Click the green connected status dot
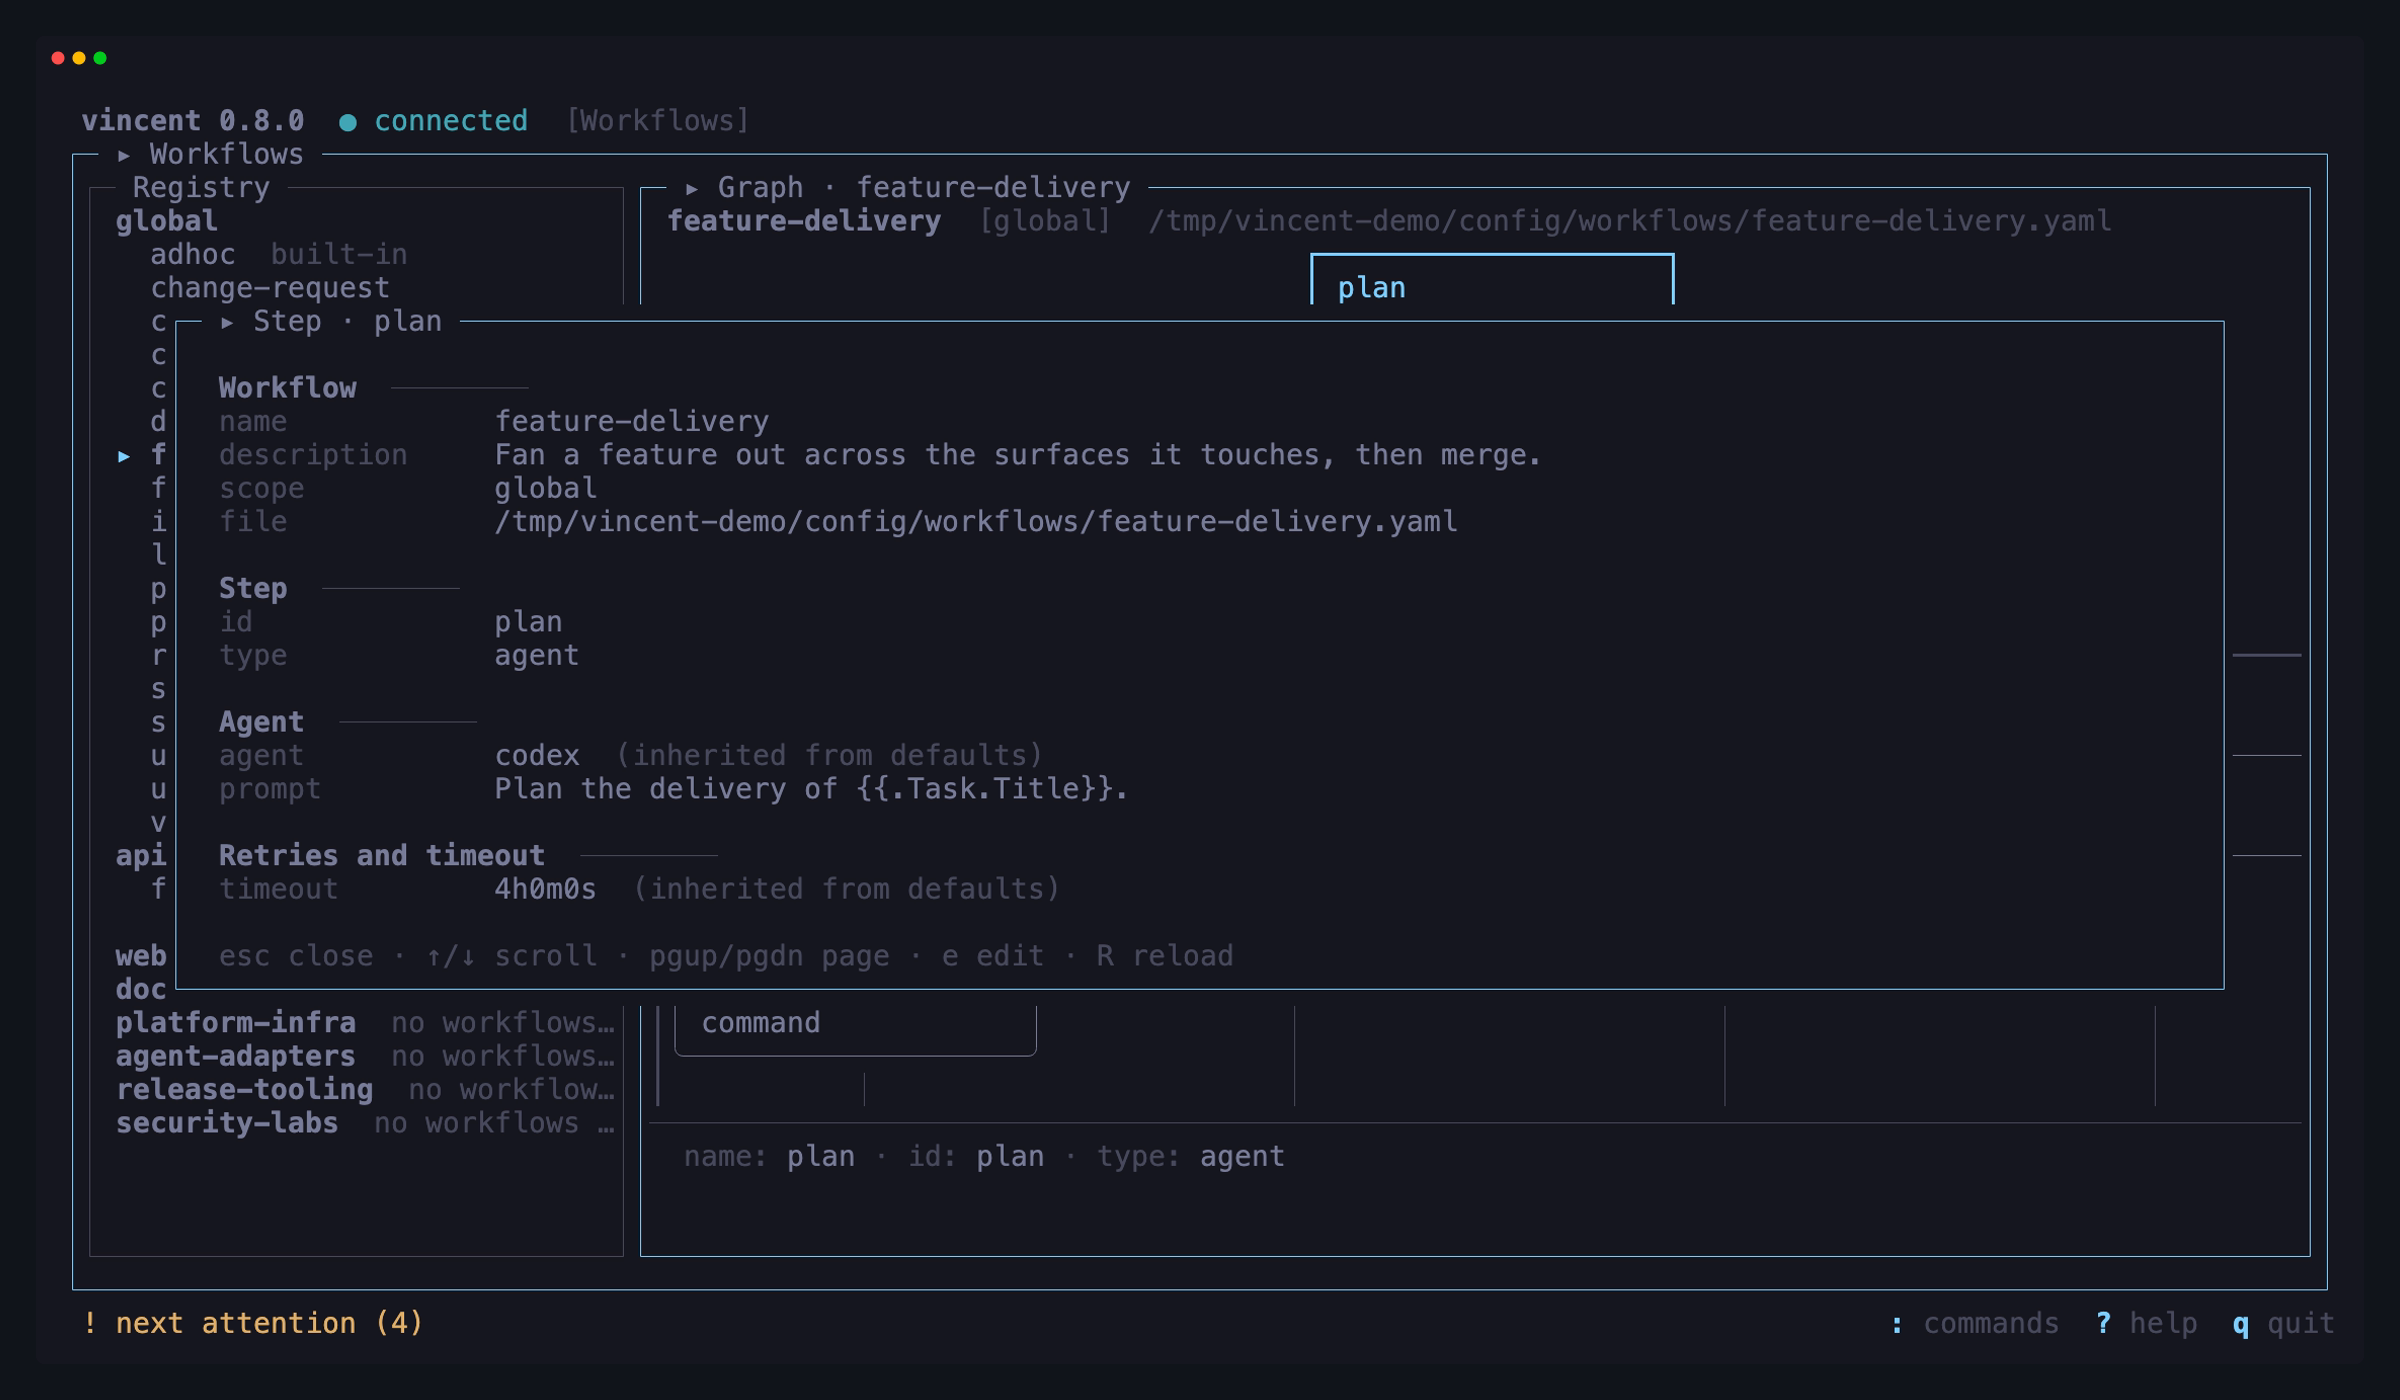This screenshot has height=1400, width=2400. click(x=348, y=122)
